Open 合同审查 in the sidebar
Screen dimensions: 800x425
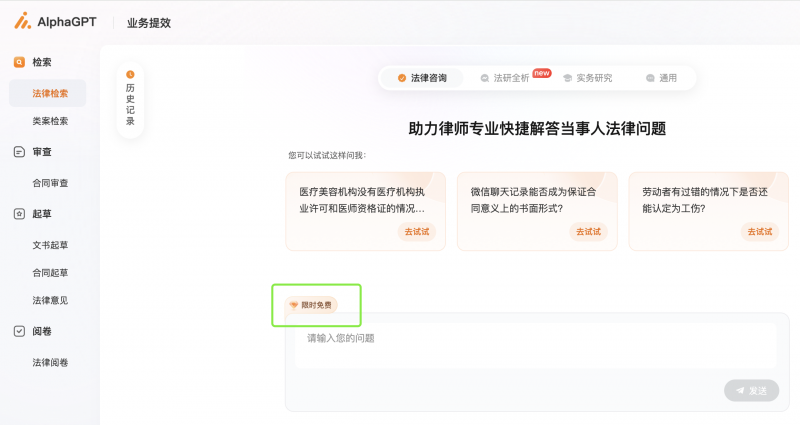(x=50, y=183)
